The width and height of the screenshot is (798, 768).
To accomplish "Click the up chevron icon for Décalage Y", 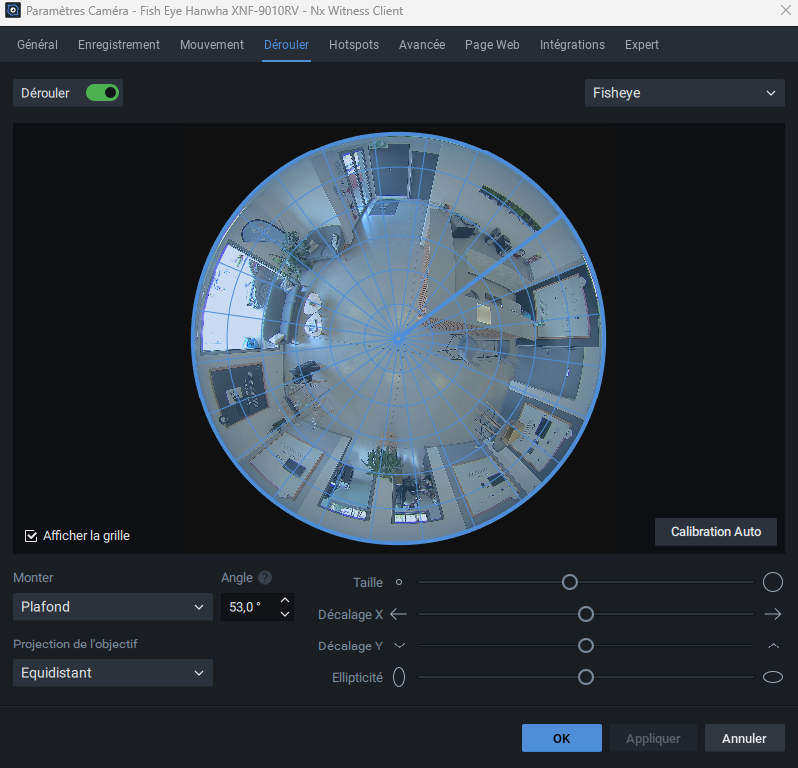I will tap(772, 646).
